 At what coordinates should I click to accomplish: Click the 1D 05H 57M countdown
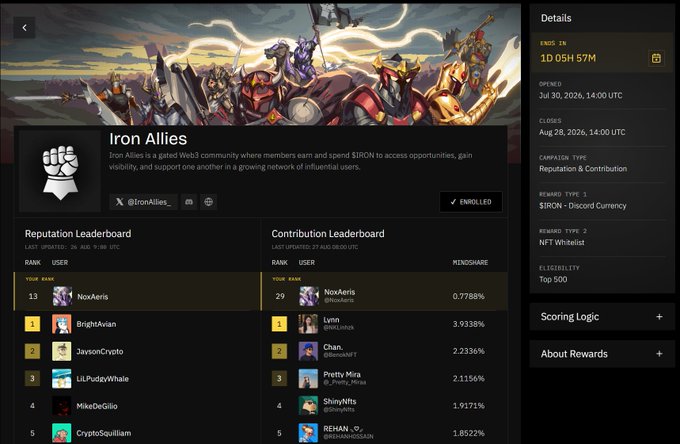[568, 58]
